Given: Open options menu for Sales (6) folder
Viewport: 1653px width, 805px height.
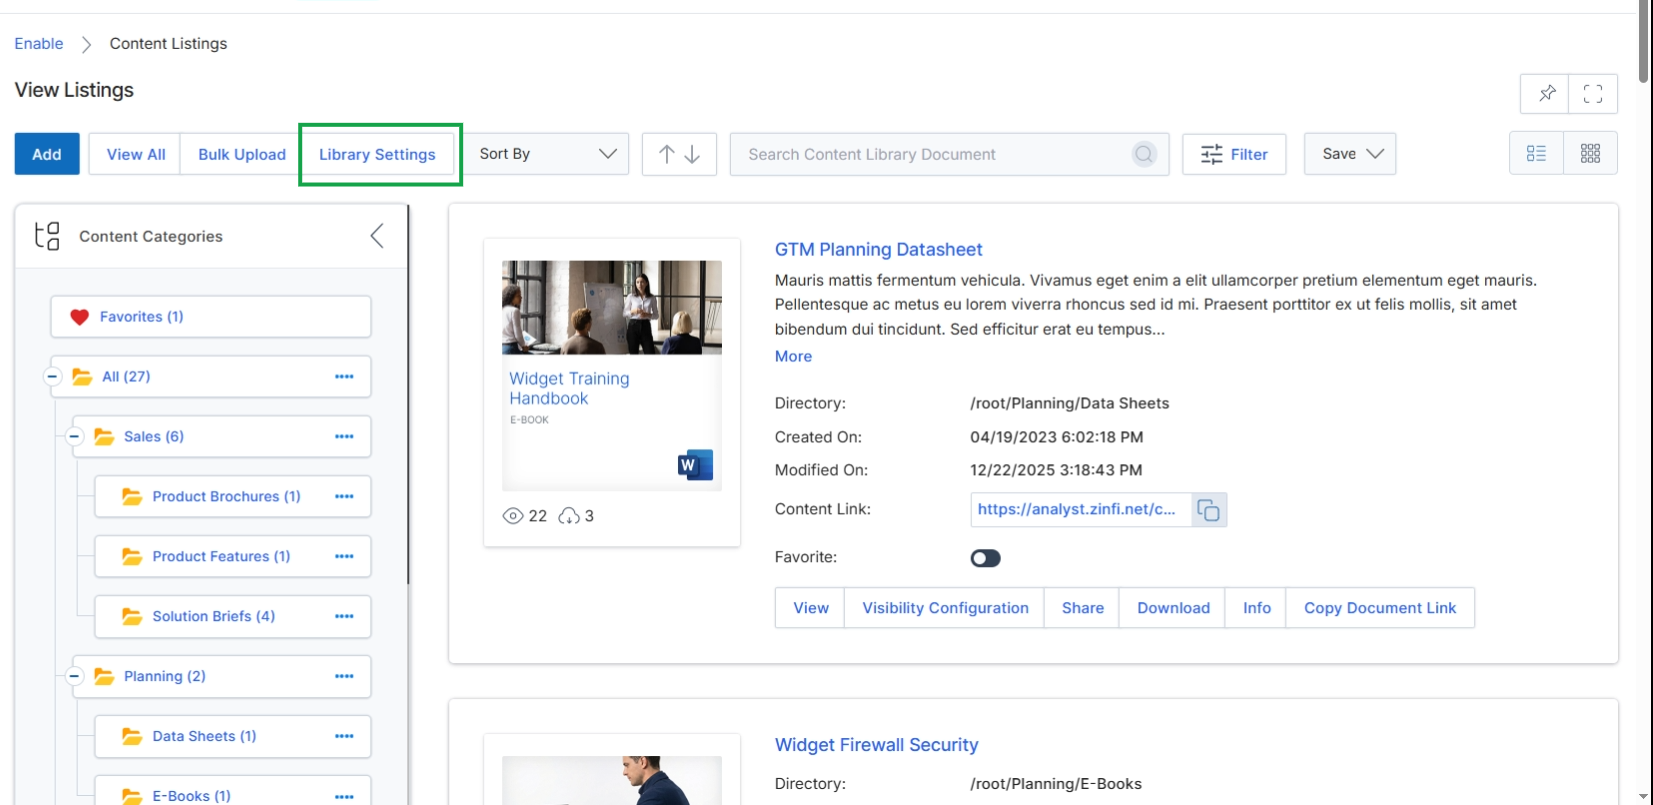Looking at the screenshot, I should click(x=344, y=437).
